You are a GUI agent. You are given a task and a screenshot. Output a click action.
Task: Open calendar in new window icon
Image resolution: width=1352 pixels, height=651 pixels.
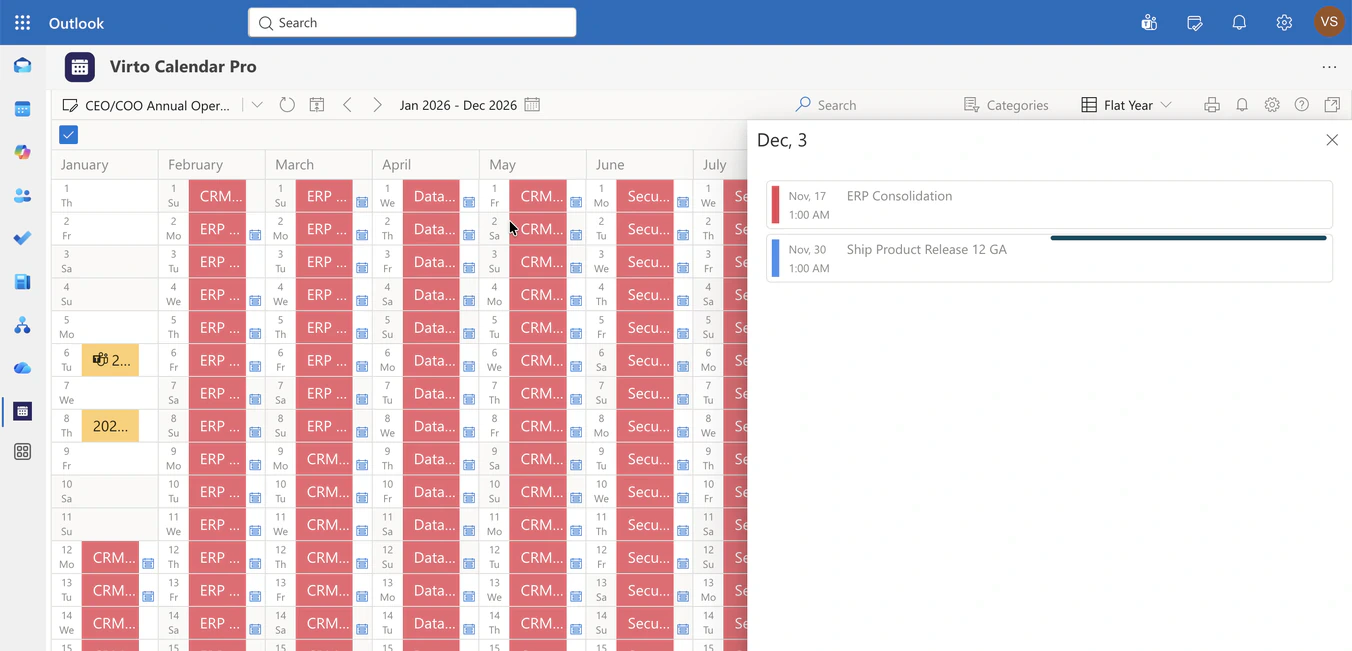1332,105
